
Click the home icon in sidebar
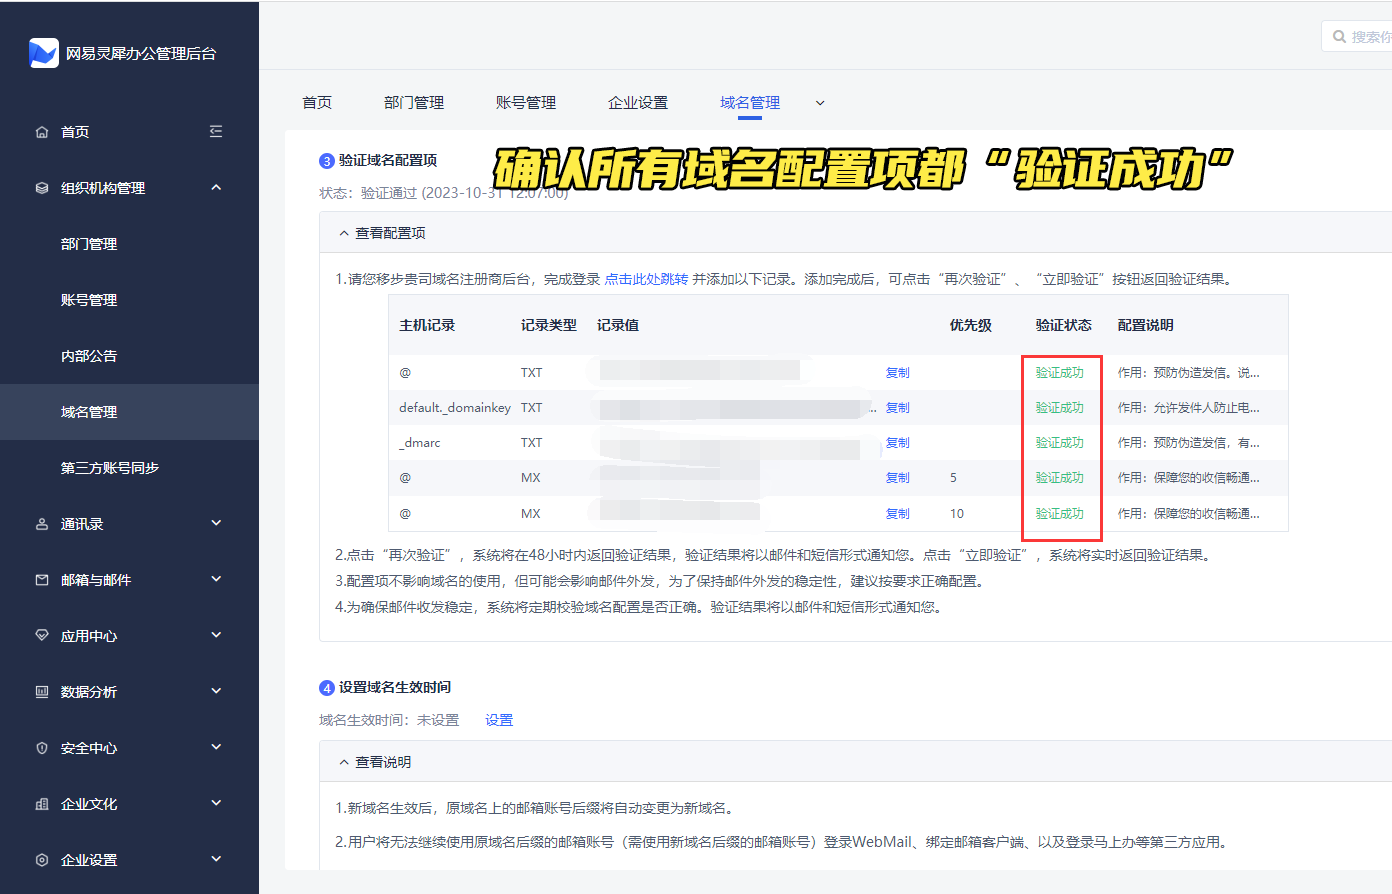pyautogui.click(x=42, y=132)
